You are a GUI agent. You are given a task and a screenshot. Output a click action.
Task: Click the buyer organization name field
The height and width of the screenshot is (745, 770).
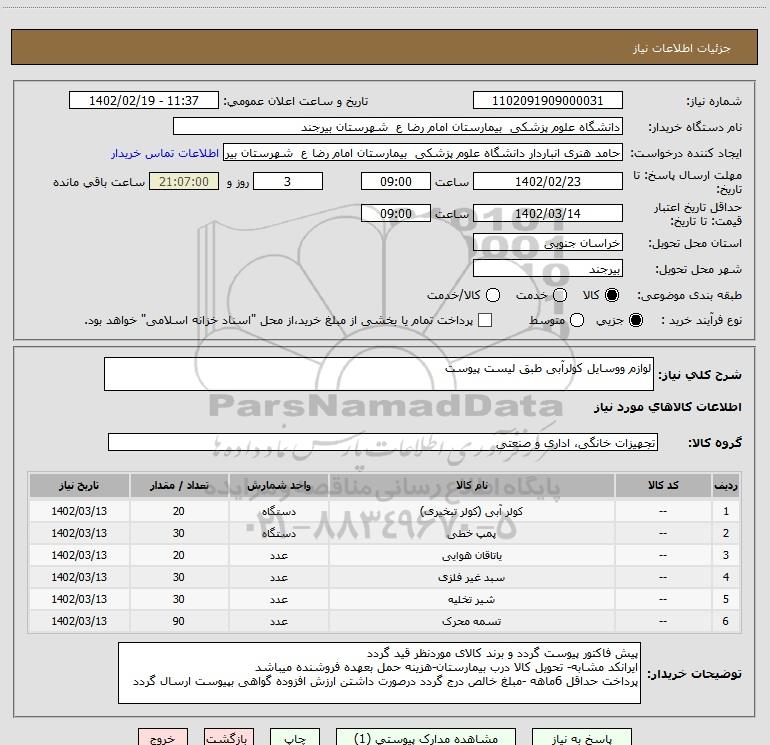pos(398,127)
